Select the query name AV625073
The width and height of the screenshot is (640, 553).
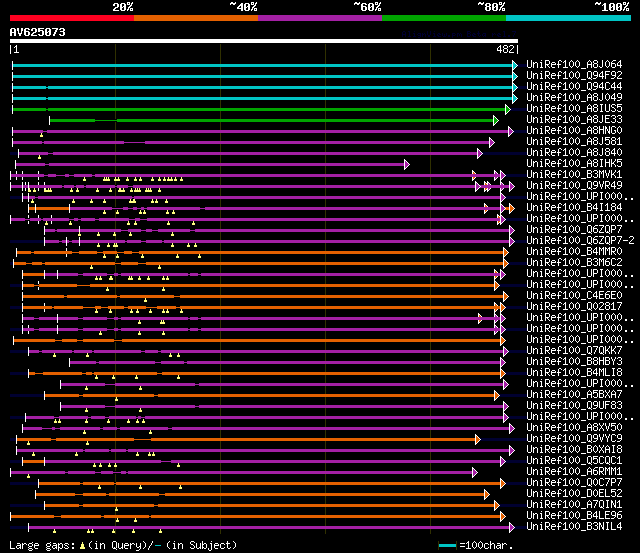pos(38,32)
